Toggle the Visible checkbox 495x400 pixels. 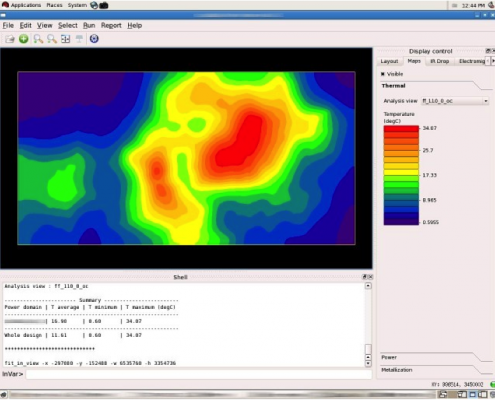click(383, 74)
